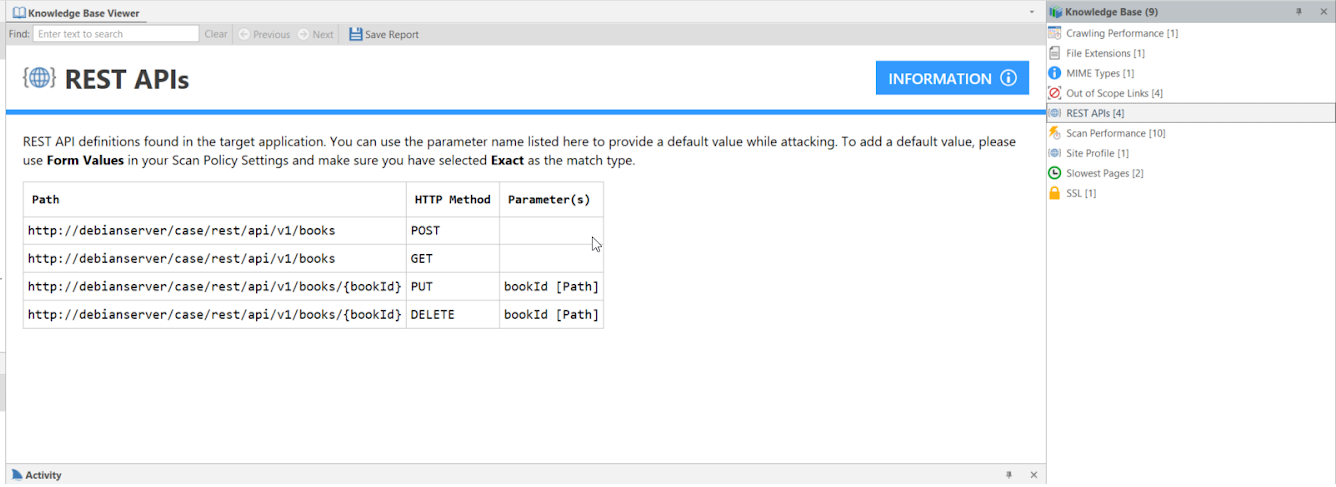Click the Find text search field

(x=116, y=34)
